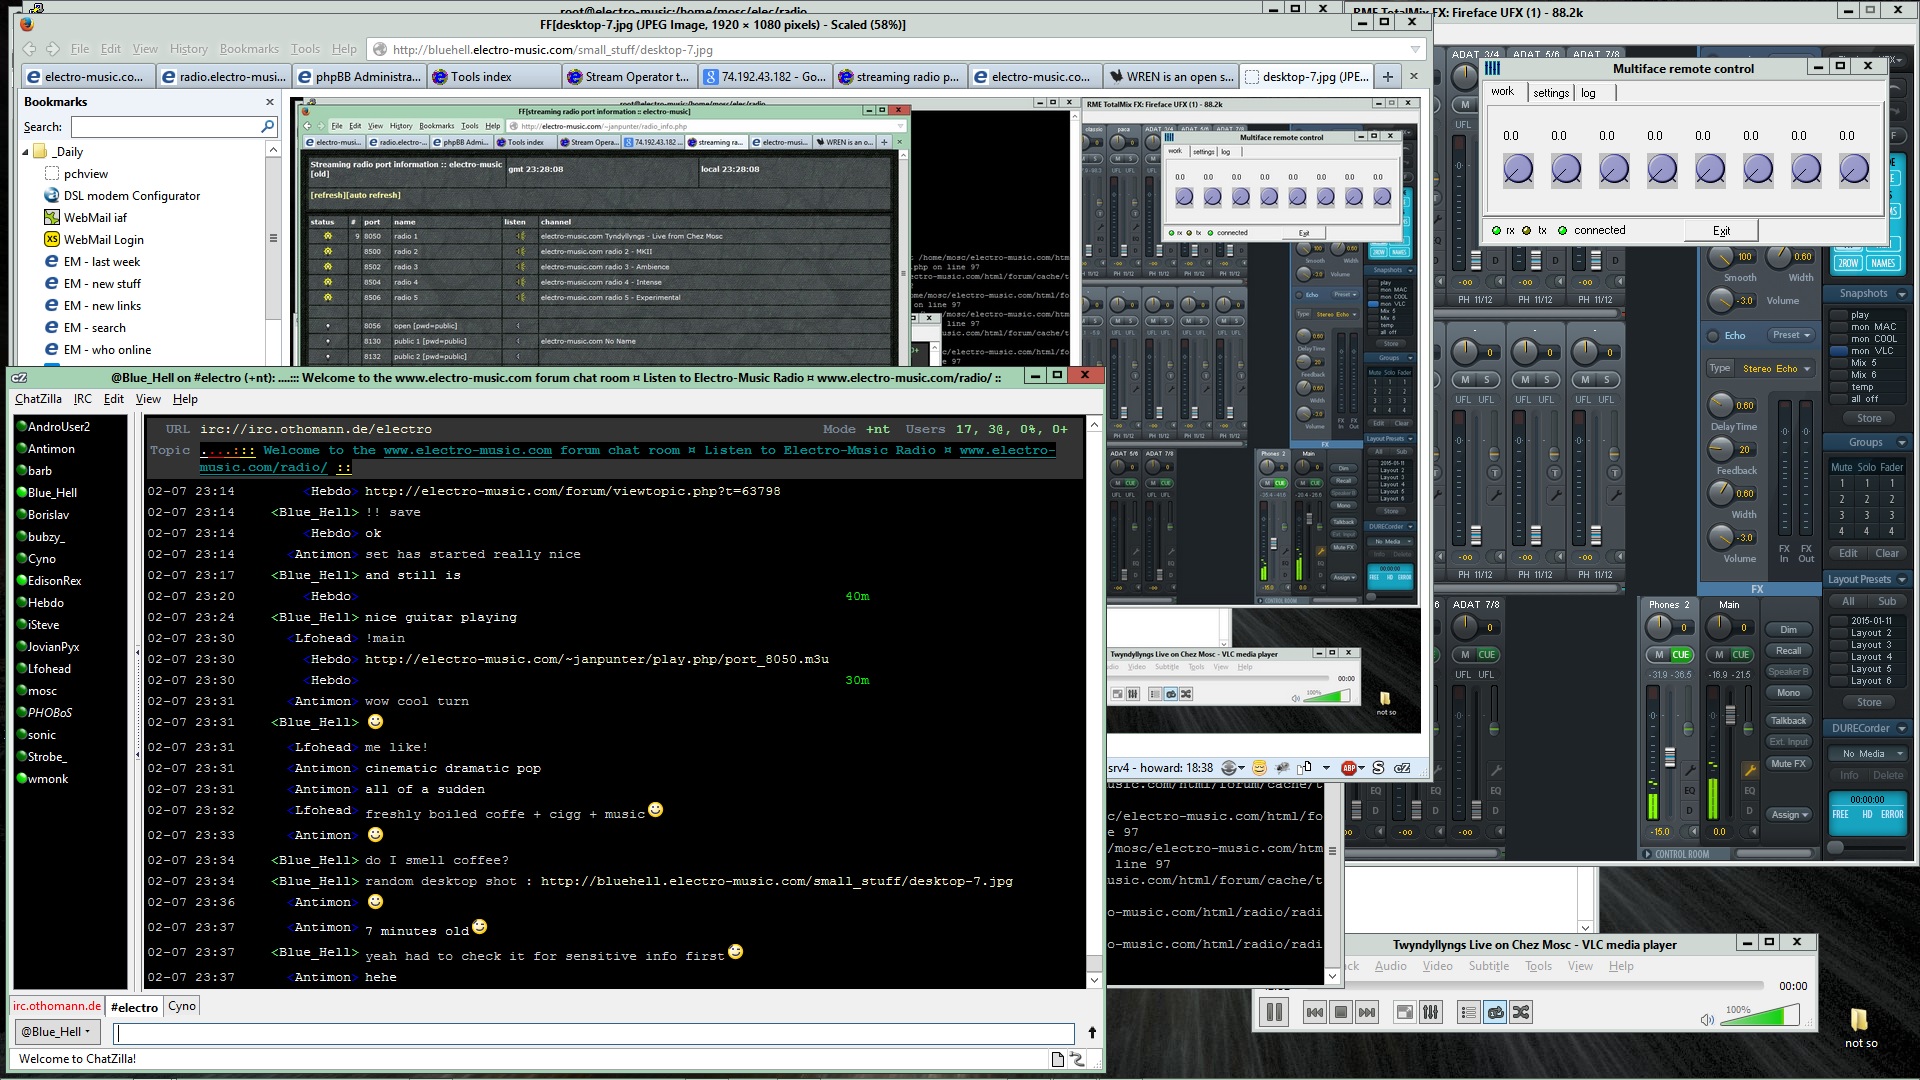Click the angel smiley status bar icon

pos(1259,768)
